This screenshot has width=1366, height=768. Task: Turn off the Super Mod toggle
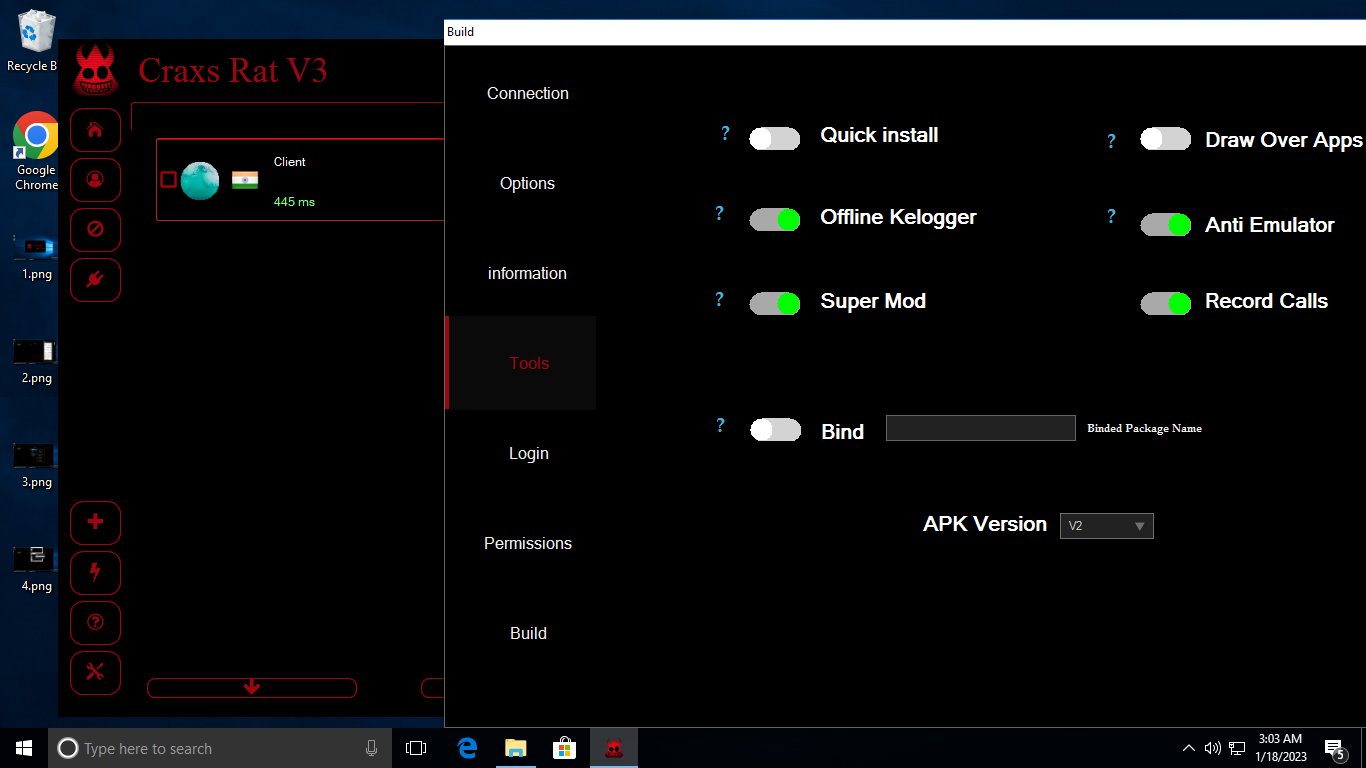coord(775,304)
